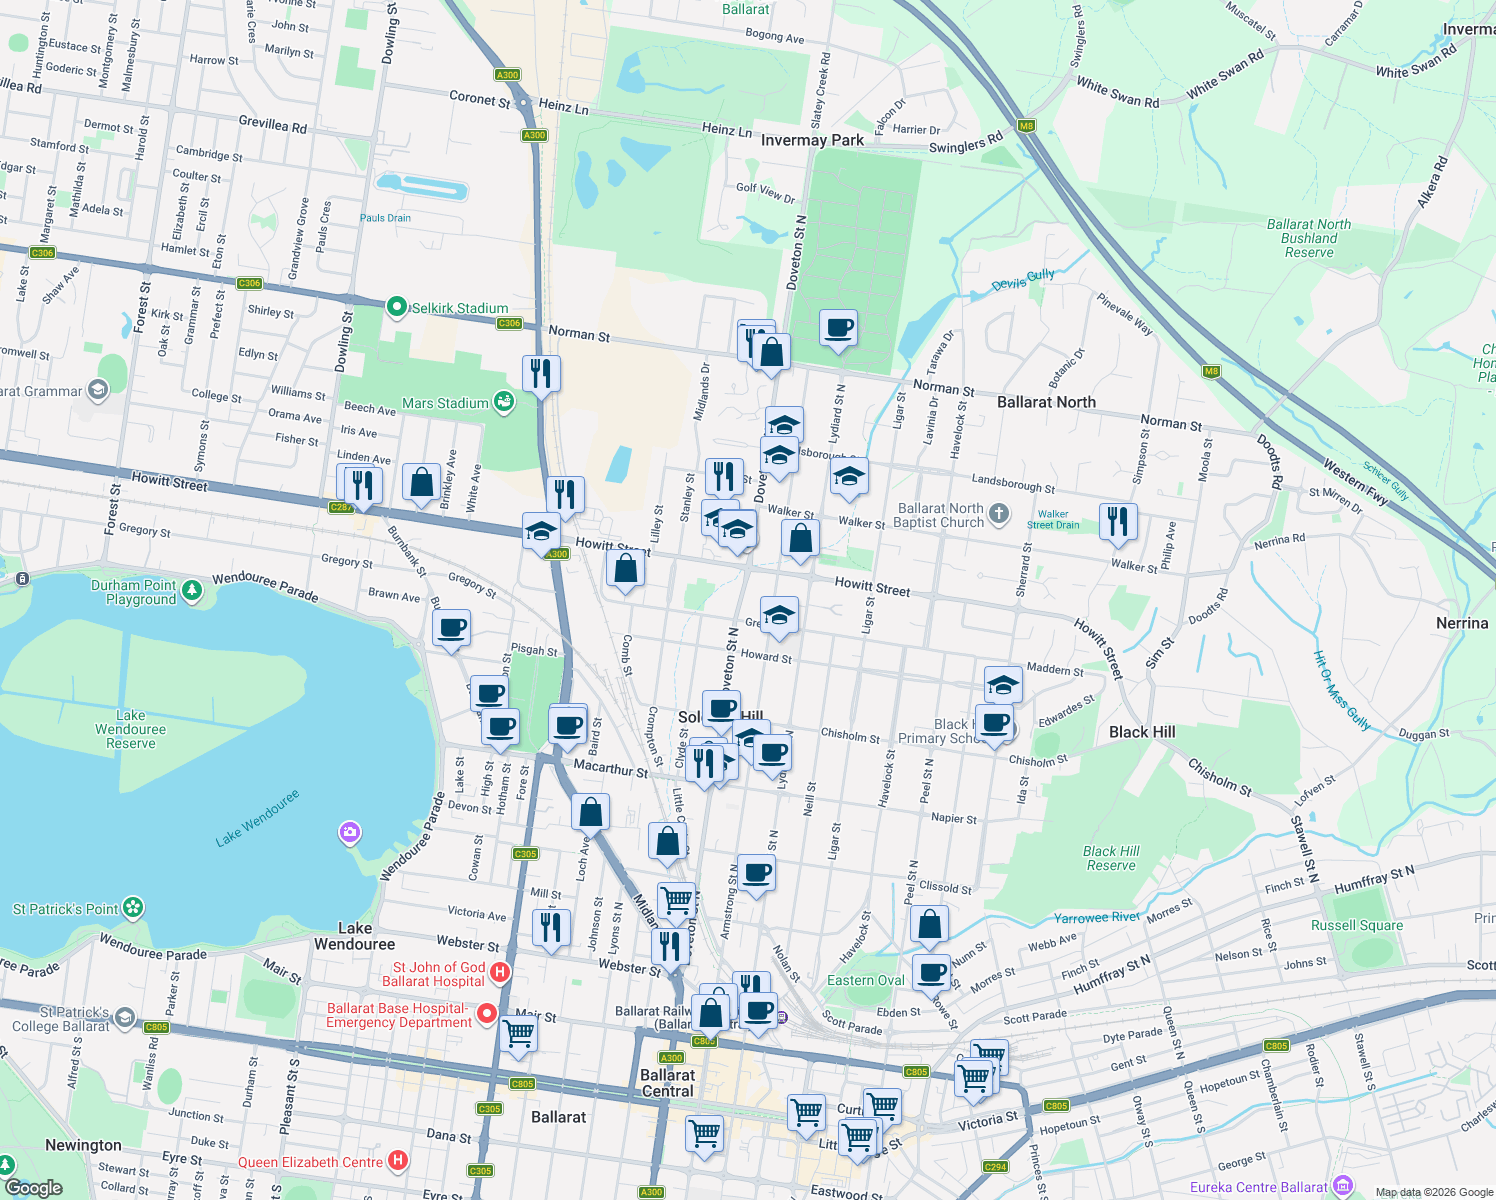Select the restaurant marker next to Clyde St

tap(705, 764)
